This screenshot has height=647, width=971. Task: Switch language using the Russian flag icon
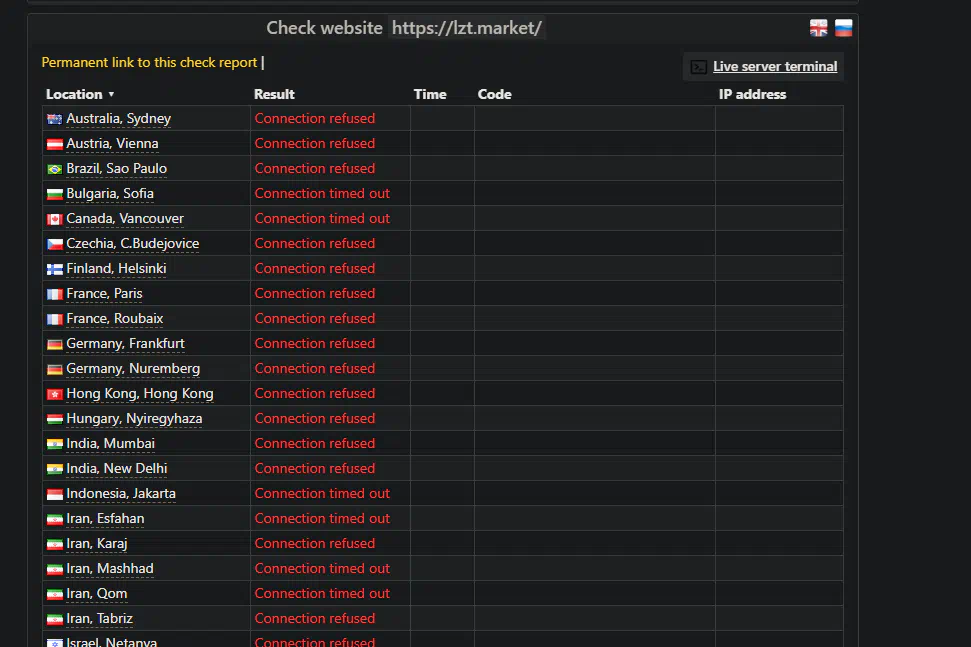point(843,28)
